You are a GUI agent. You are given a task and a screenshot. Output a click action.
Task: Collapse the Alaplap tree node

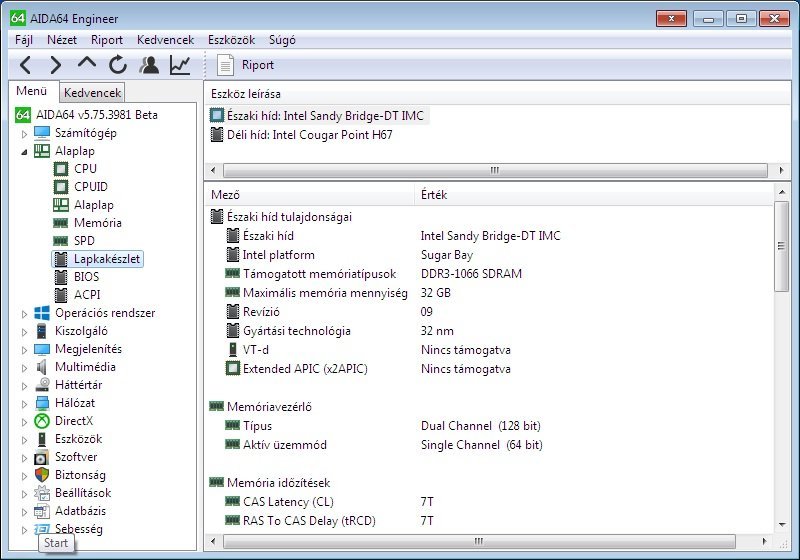click(x=24, y=152)
